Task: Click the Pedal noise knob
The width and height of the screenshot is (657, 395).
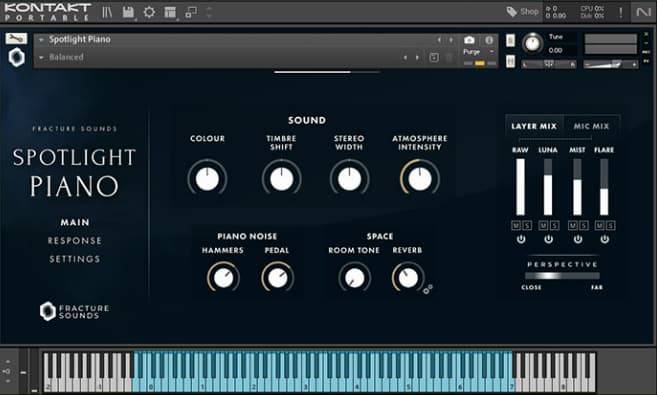Action: tap(277, 277)
